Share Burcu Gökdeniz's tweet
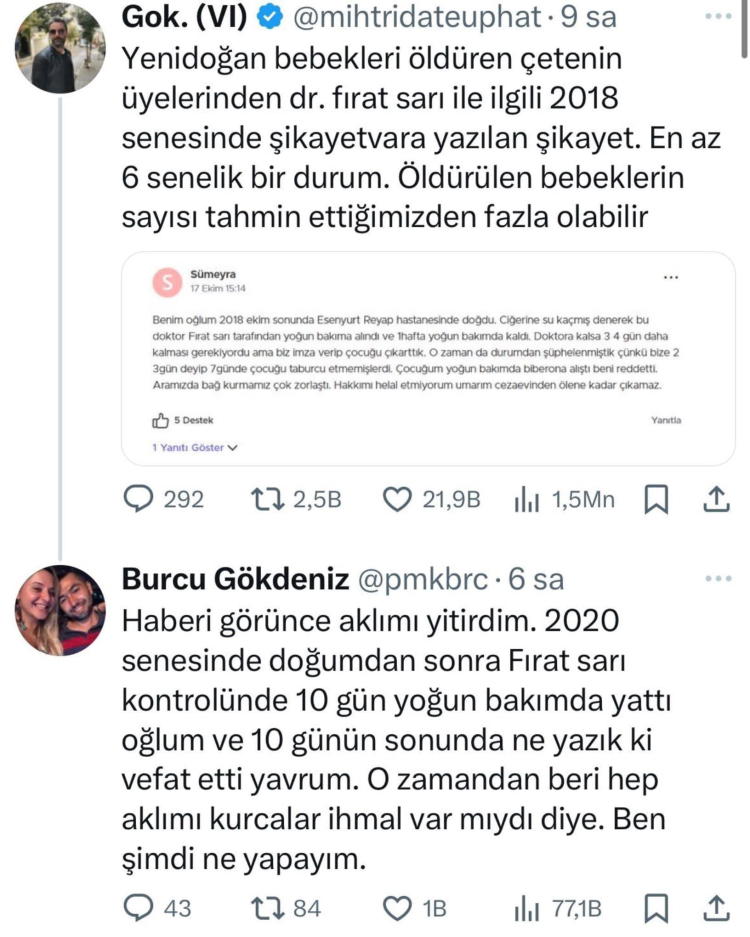 tap(716, 908)
